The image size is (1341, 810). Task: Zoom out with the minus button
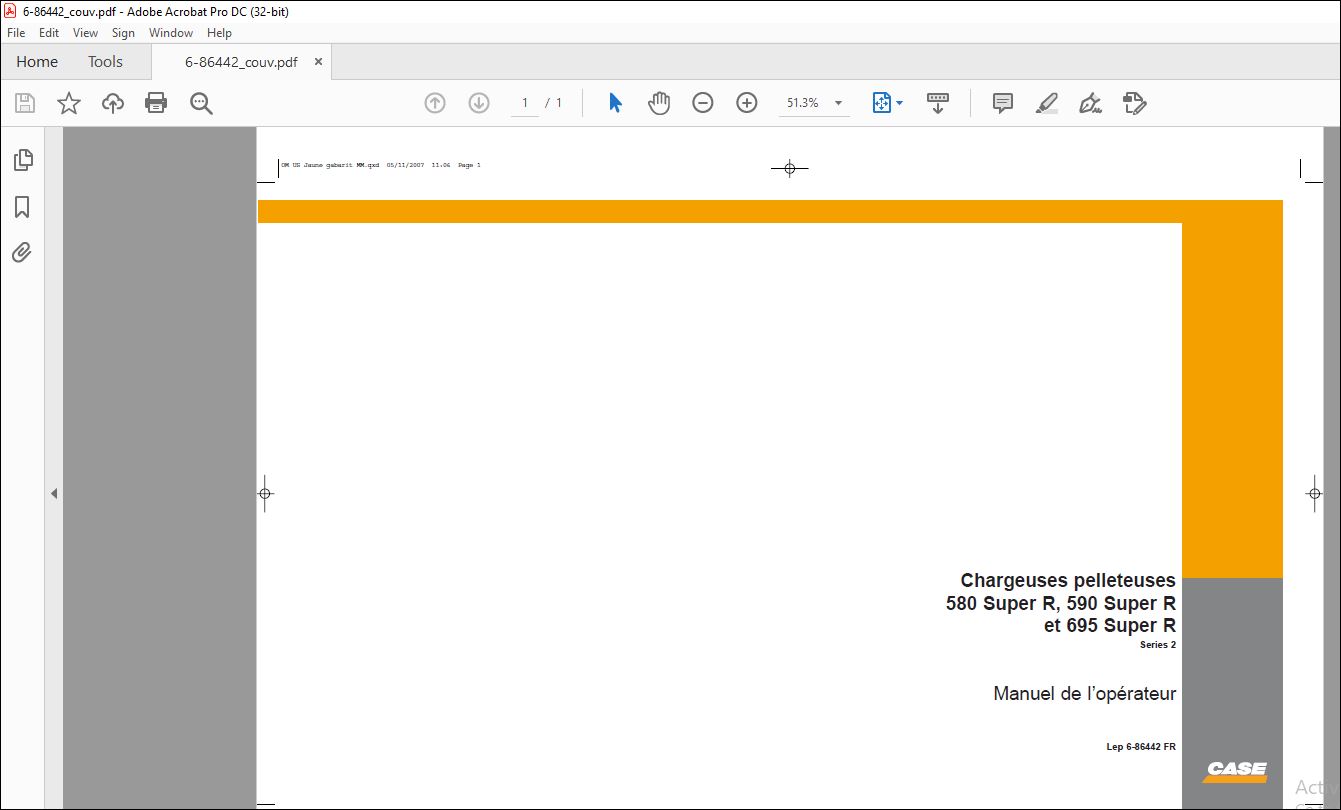[x=703, y=103]
